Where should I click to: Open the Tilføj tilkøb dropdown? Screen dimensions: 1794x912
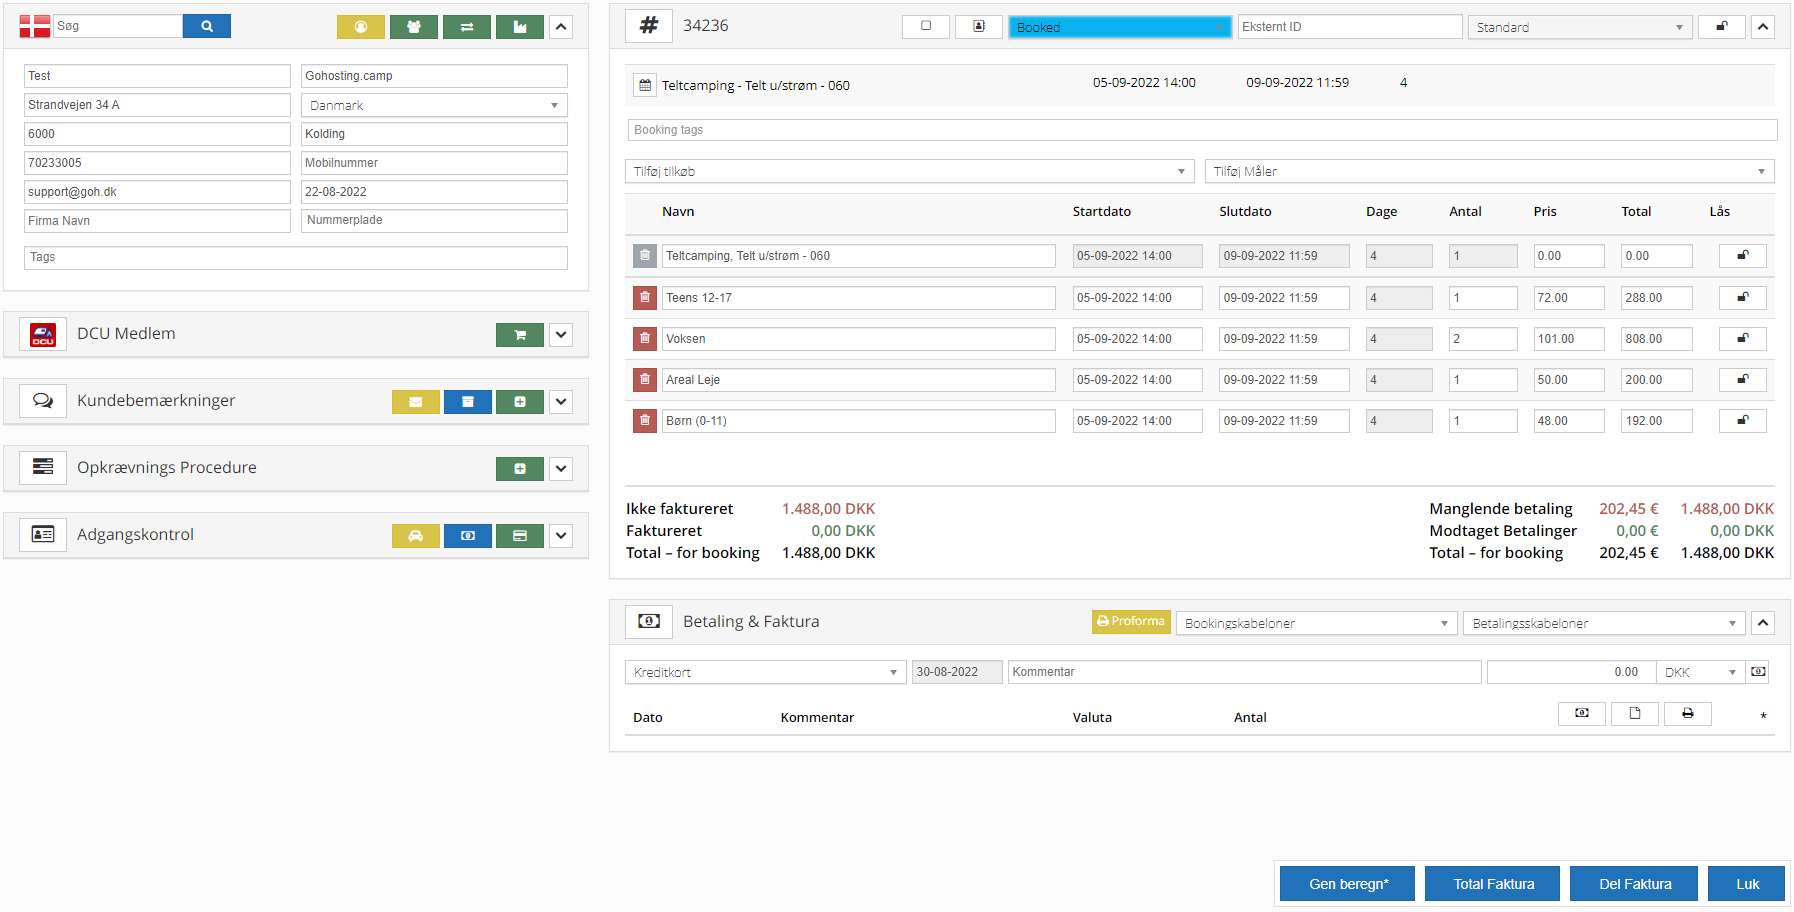pyautogui.click(x=909, y=172)
